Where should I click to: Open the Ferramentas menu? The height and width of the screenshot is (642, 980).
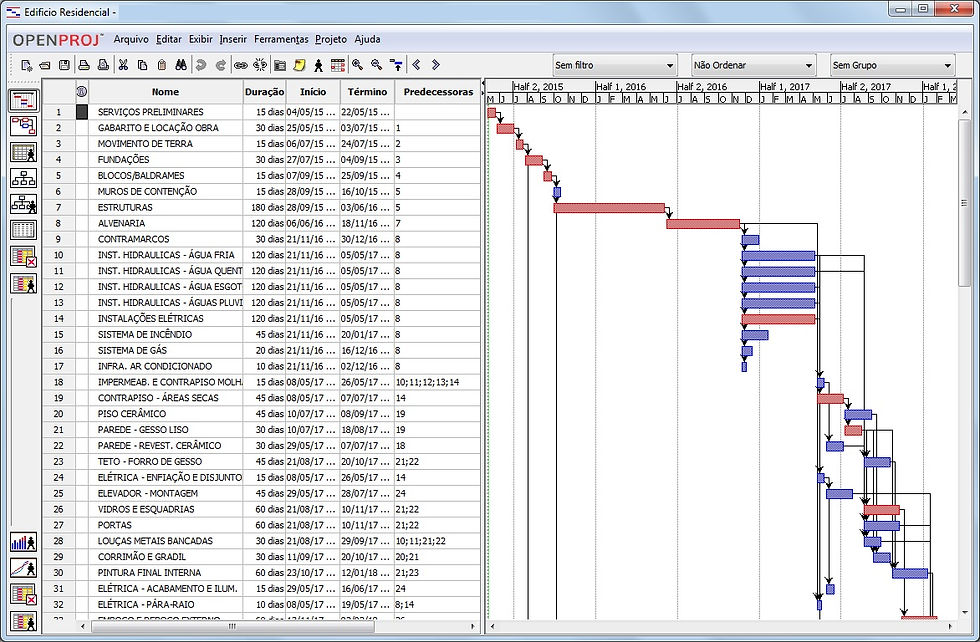(x=281, y=39)
